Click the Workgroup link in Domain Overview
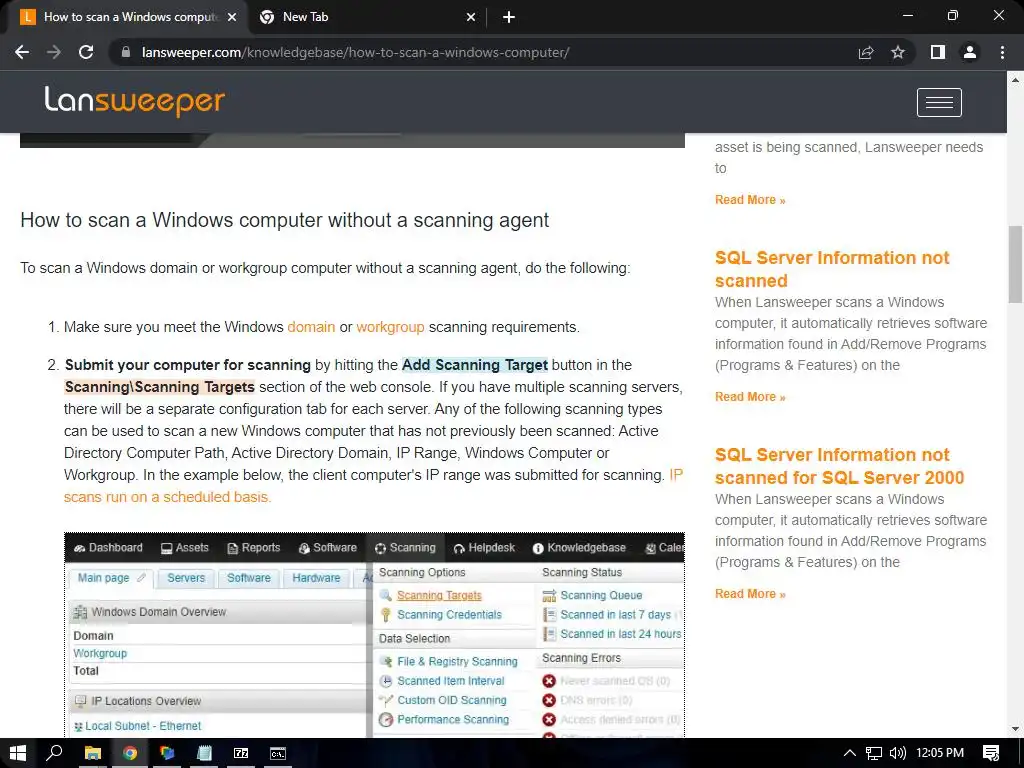The width and height of the screenshot is (1024, 768). 100,654
